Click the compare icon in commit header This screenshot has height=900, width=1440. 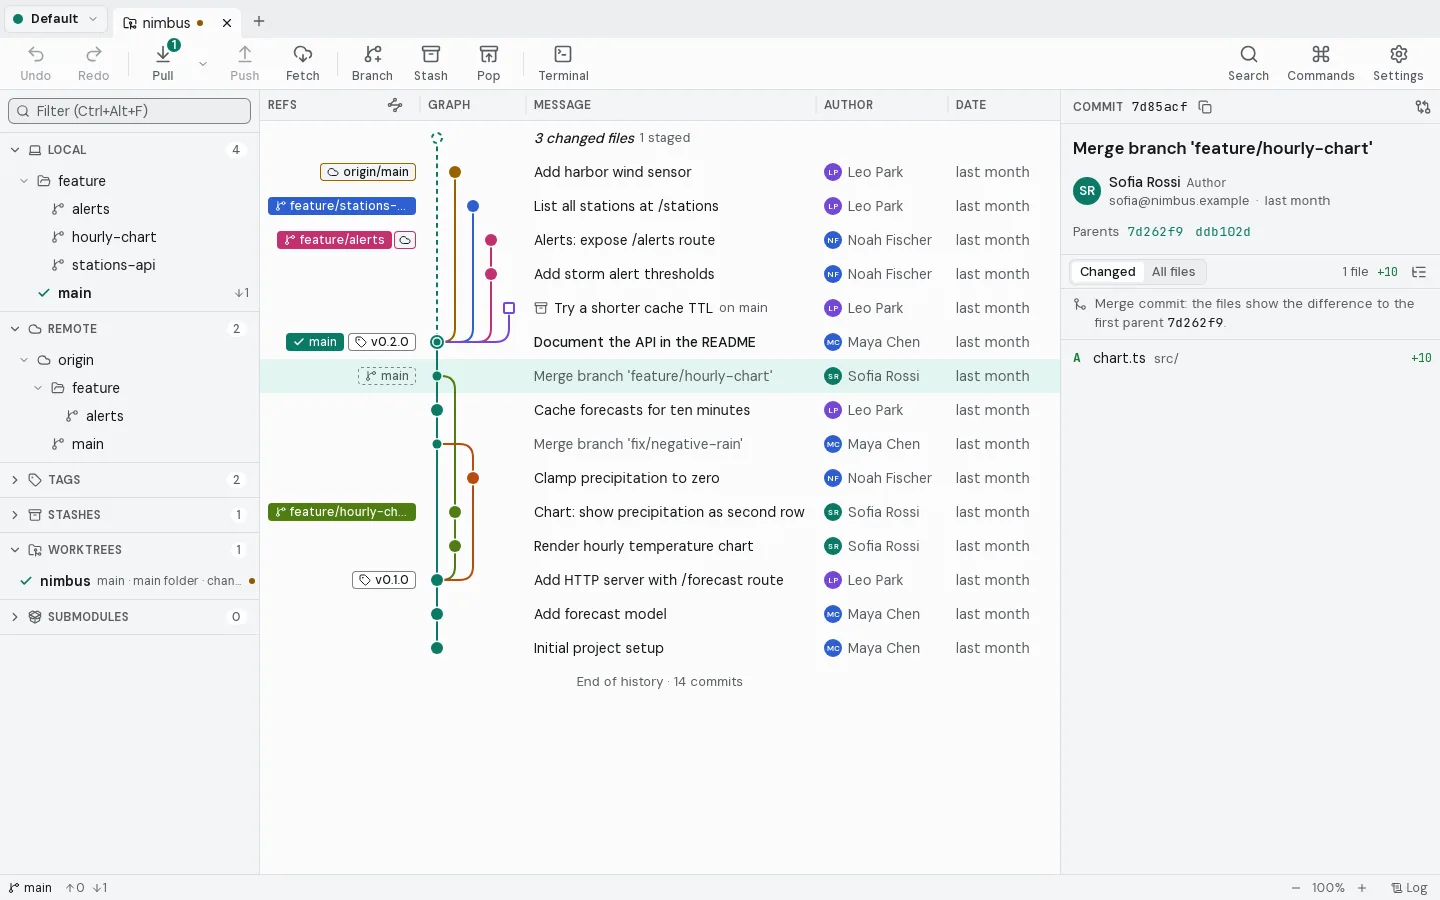1422,107
